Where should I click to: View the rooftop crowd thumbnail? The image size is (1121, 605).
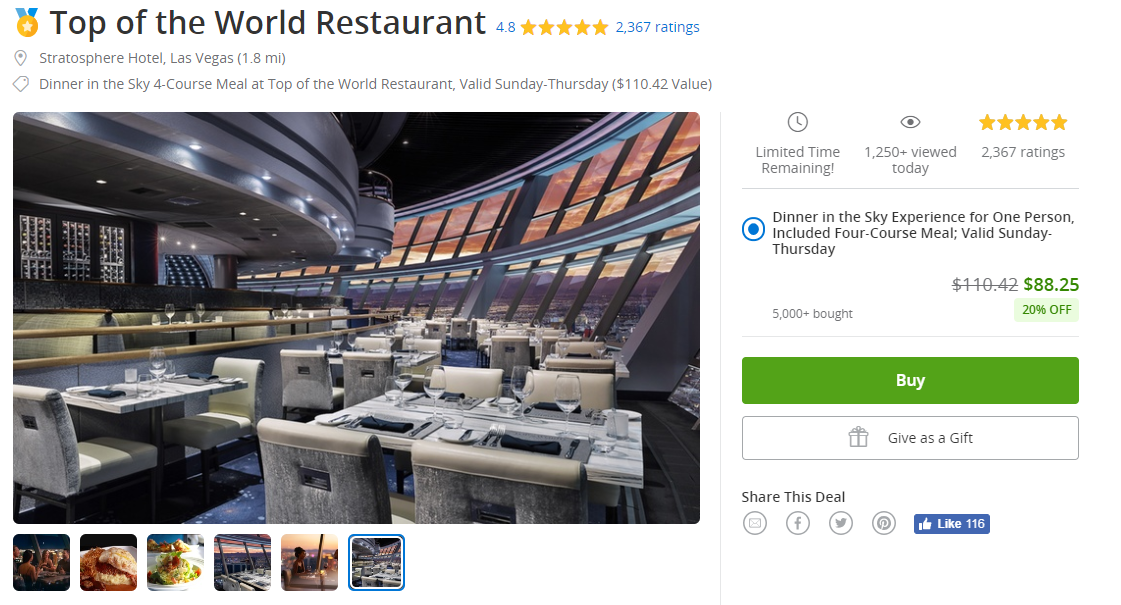pyautogui.click(x=41, y=562)
